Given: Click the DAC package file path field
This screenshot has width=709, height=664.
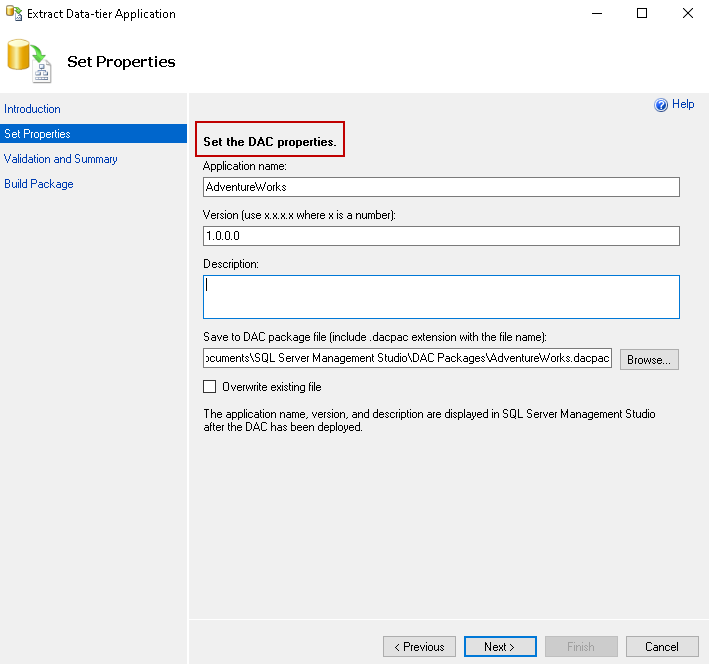Looking at the screenshot, I should [x=407, y=359].
